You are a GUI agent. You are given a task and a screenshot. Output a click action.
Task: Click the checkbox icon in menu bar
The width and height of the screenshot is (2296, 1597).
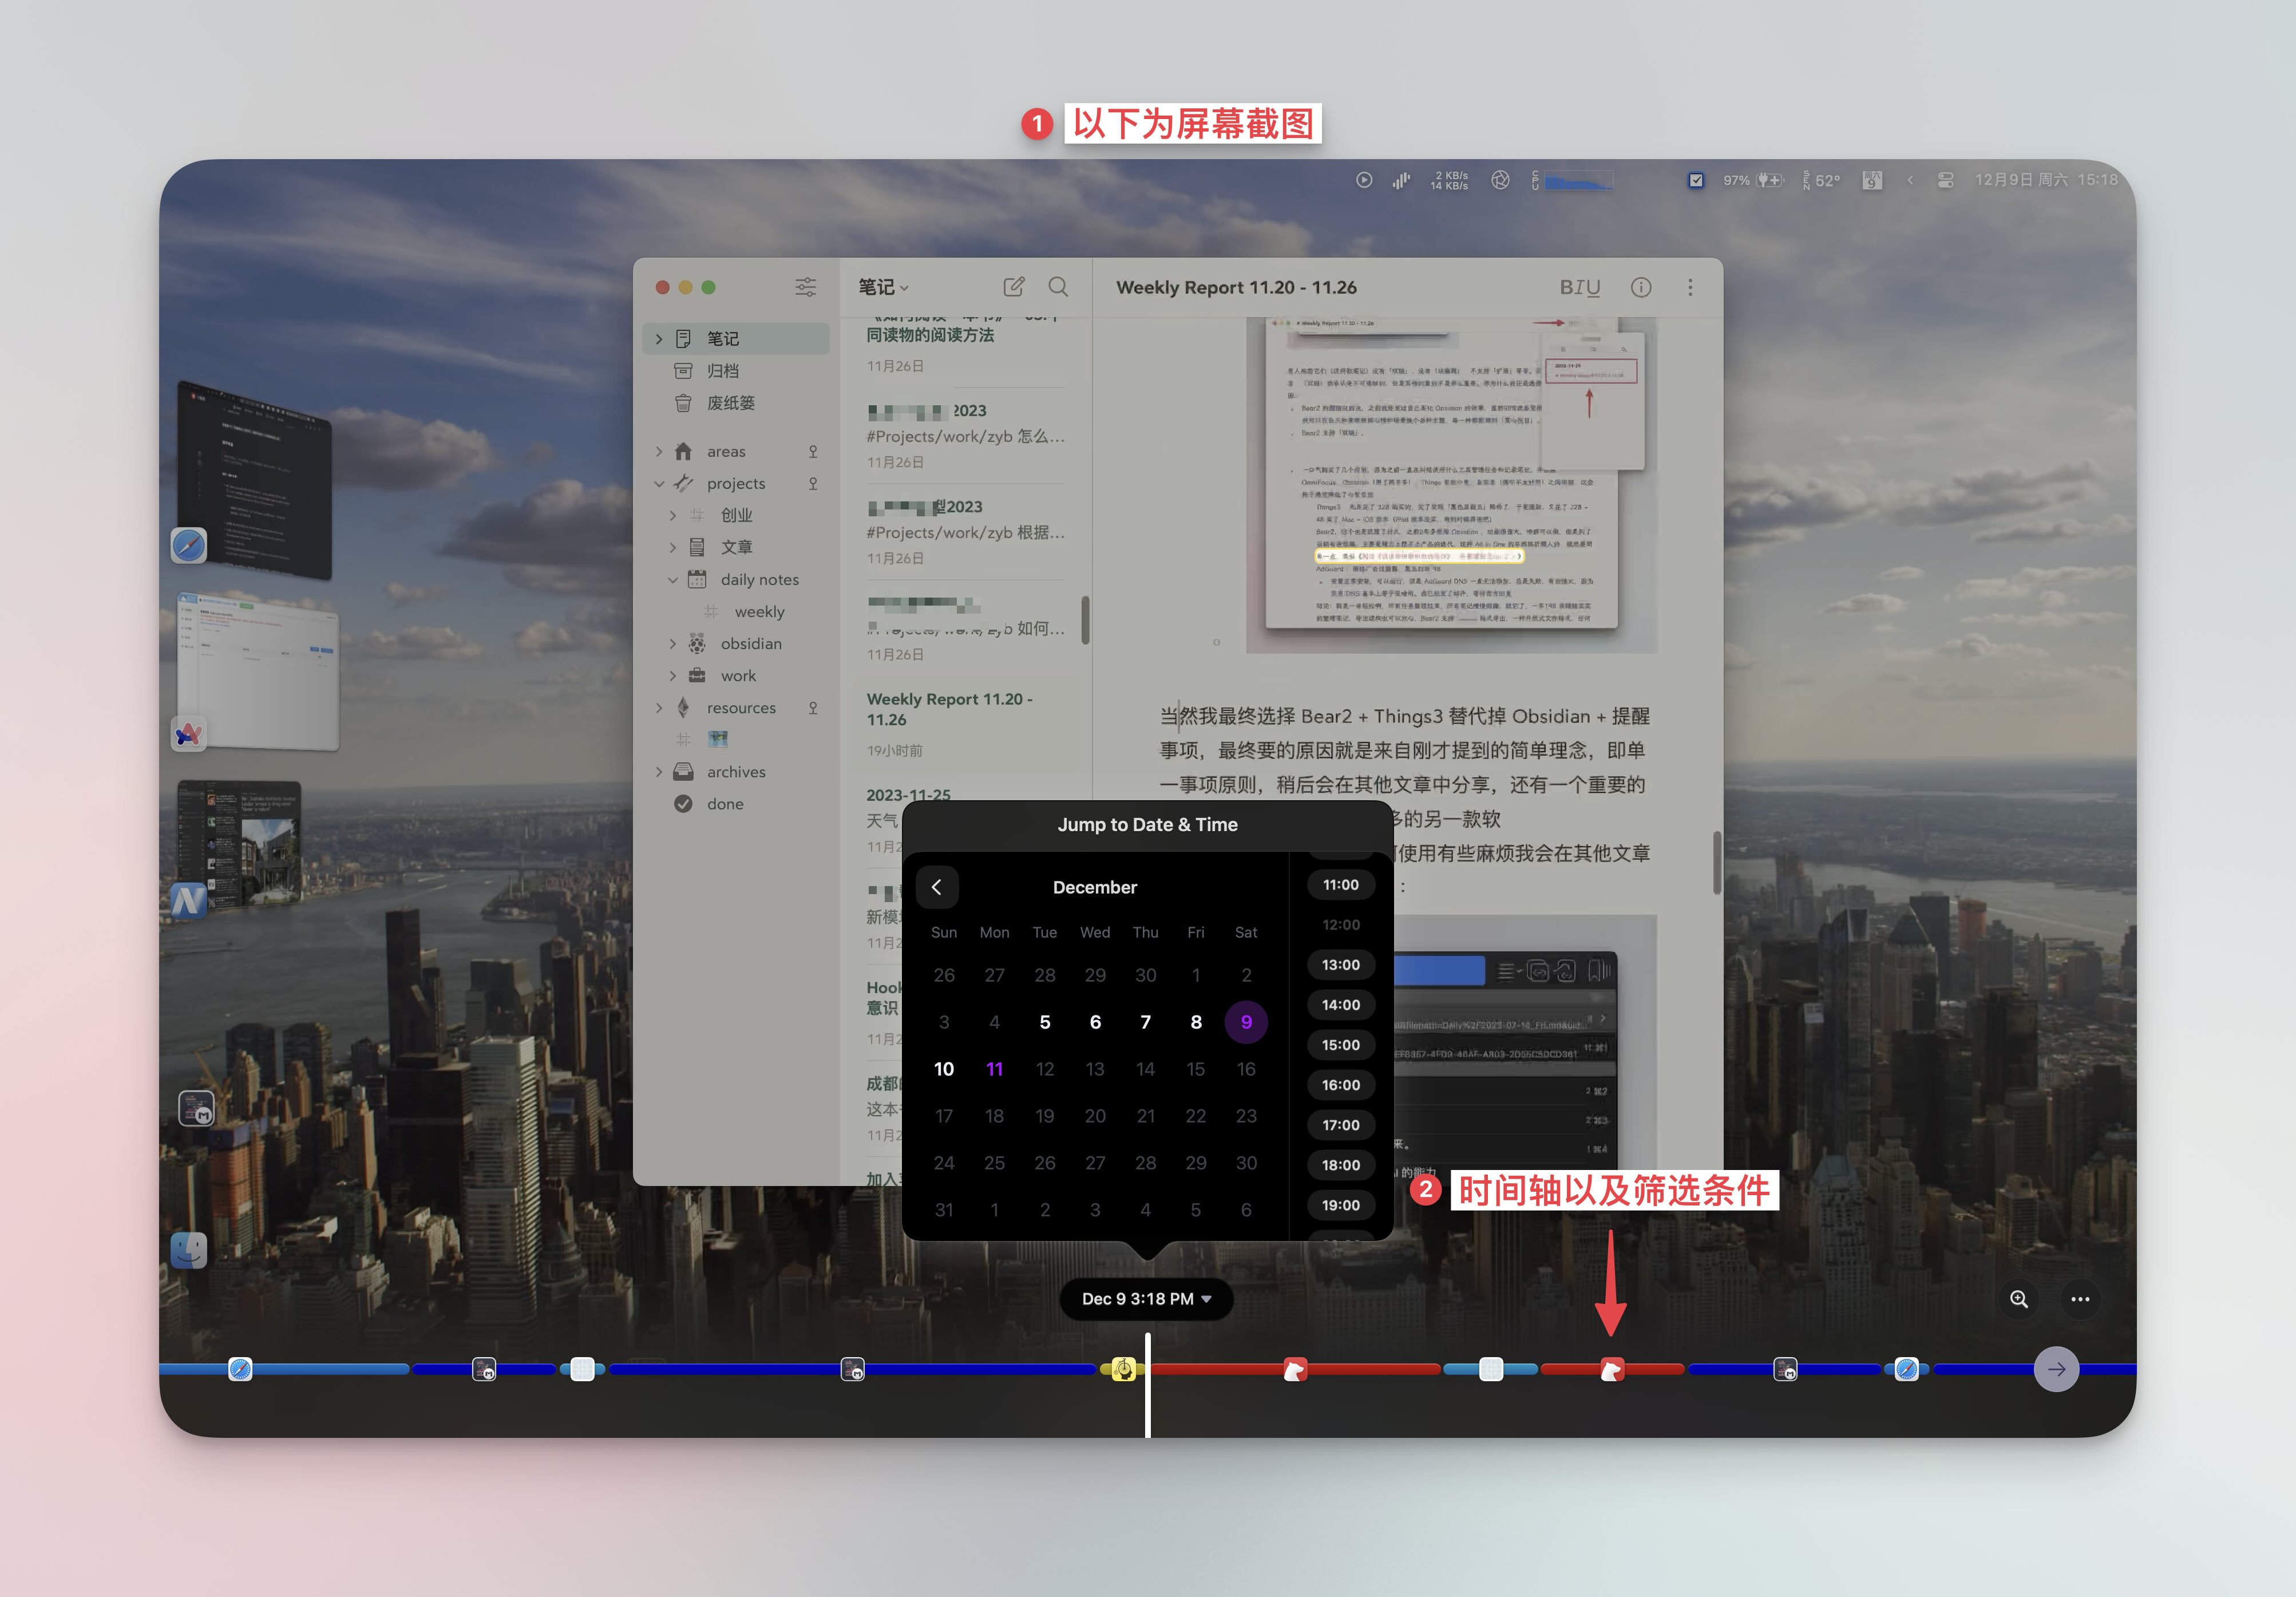(1696, 180)
